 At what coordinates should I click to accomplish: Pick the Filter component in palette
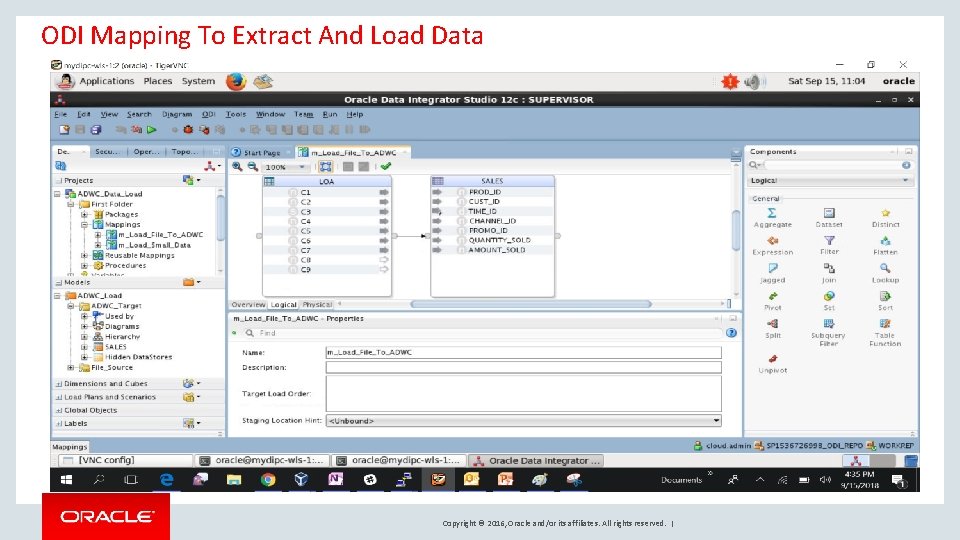click(x=829, y=241)
